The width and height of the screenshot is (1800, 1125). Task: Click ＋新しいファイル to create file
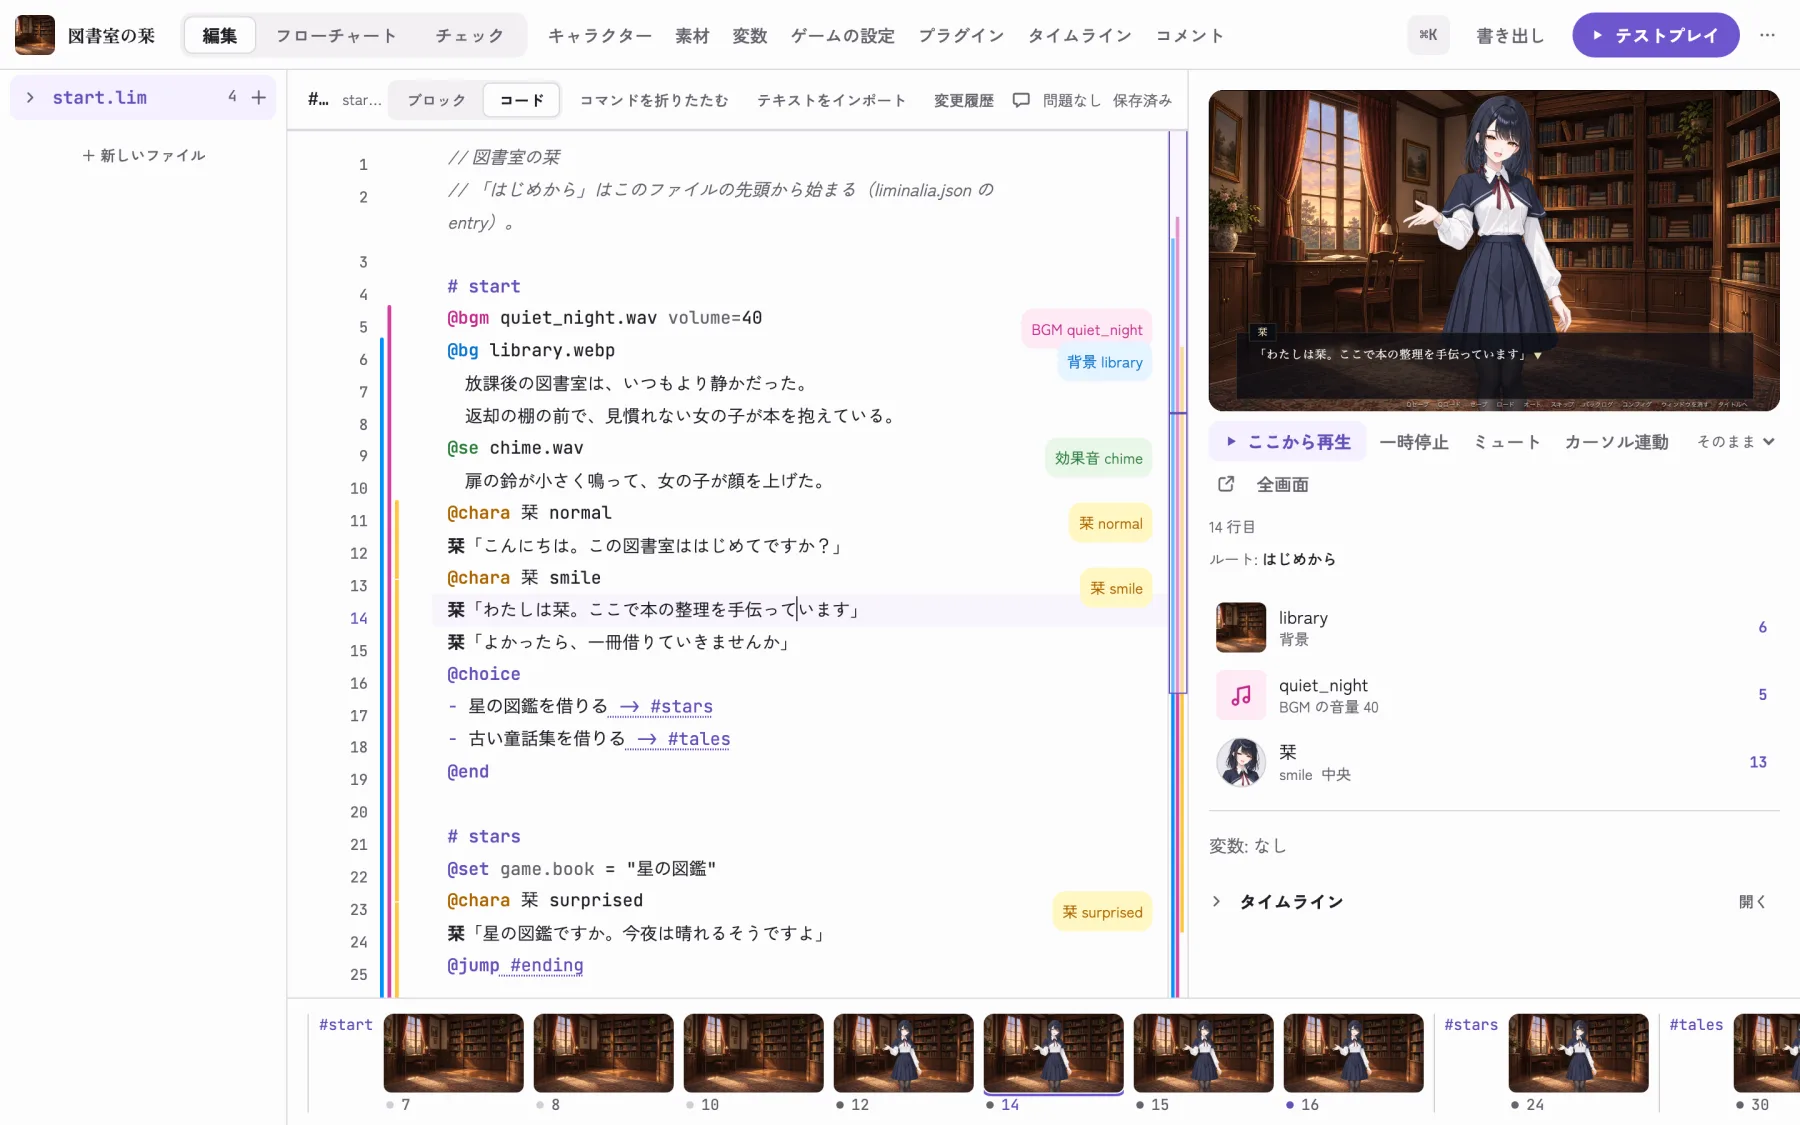tap(144, 155)
